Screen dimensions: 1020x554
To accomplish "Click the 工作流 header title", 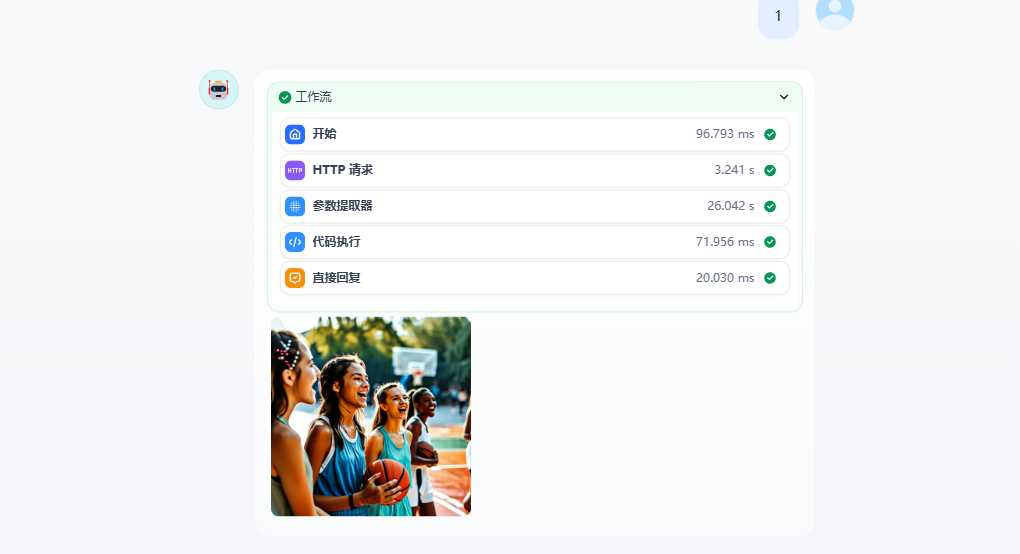I will (x=313, y=97).
